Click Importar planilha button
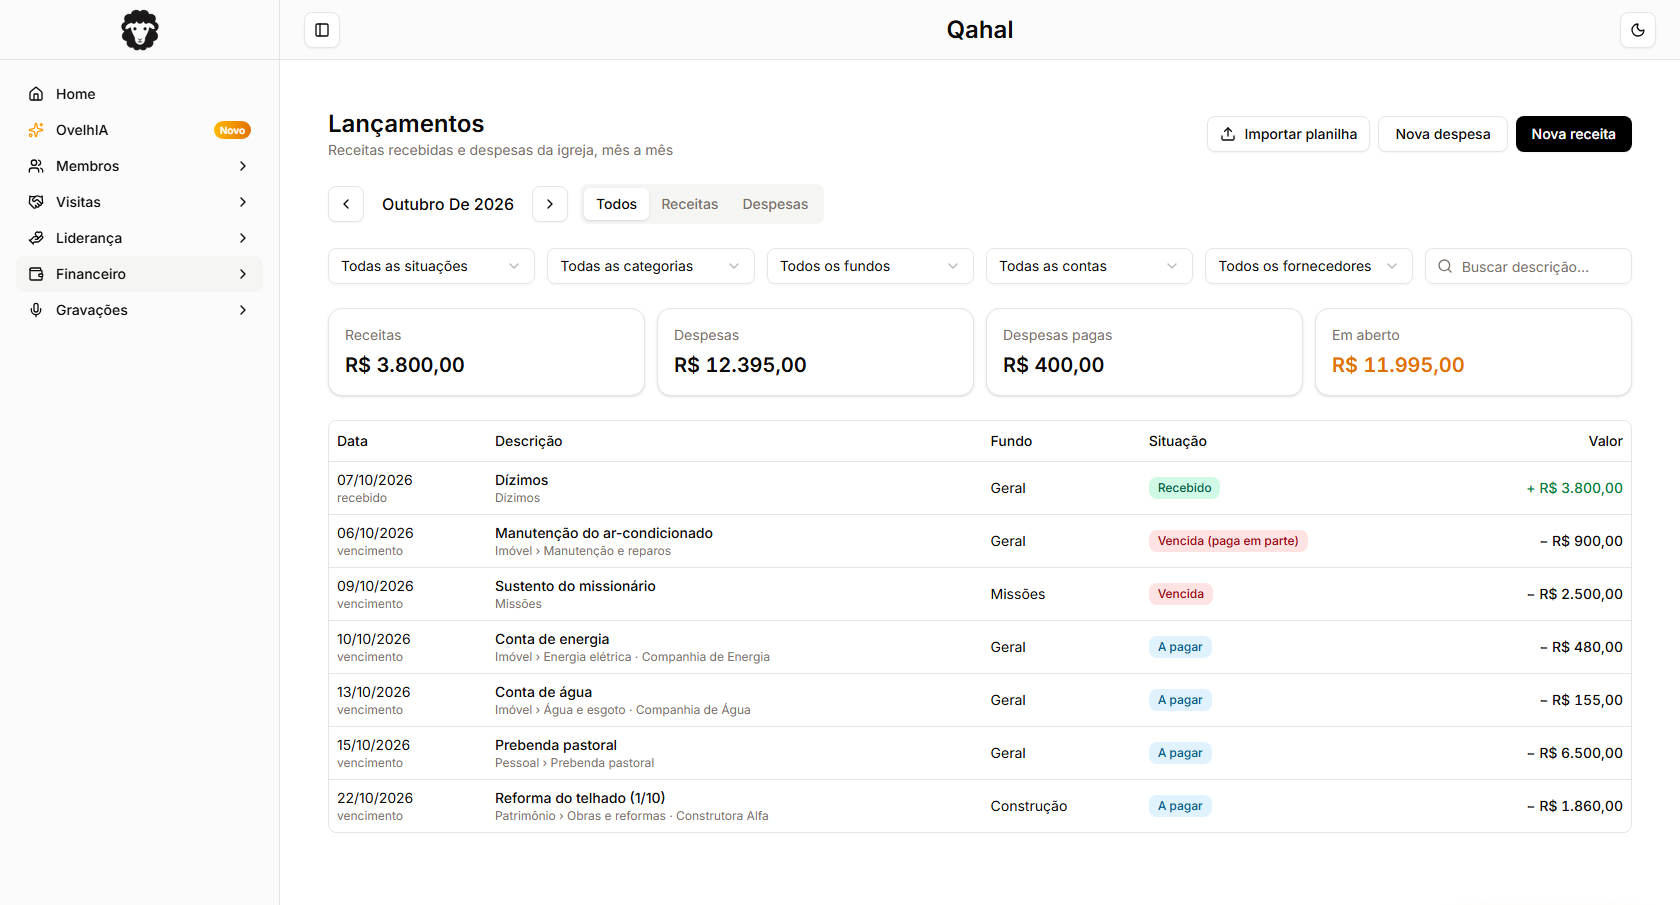Image resolution: width=1680 pixels, height=905 pixels. 1288,134
